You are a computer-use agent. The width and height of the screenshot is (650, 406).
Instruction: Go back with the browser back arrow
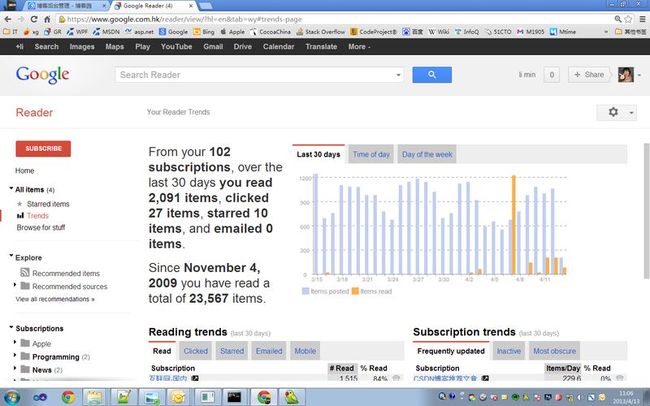click(x=8, y=19)
